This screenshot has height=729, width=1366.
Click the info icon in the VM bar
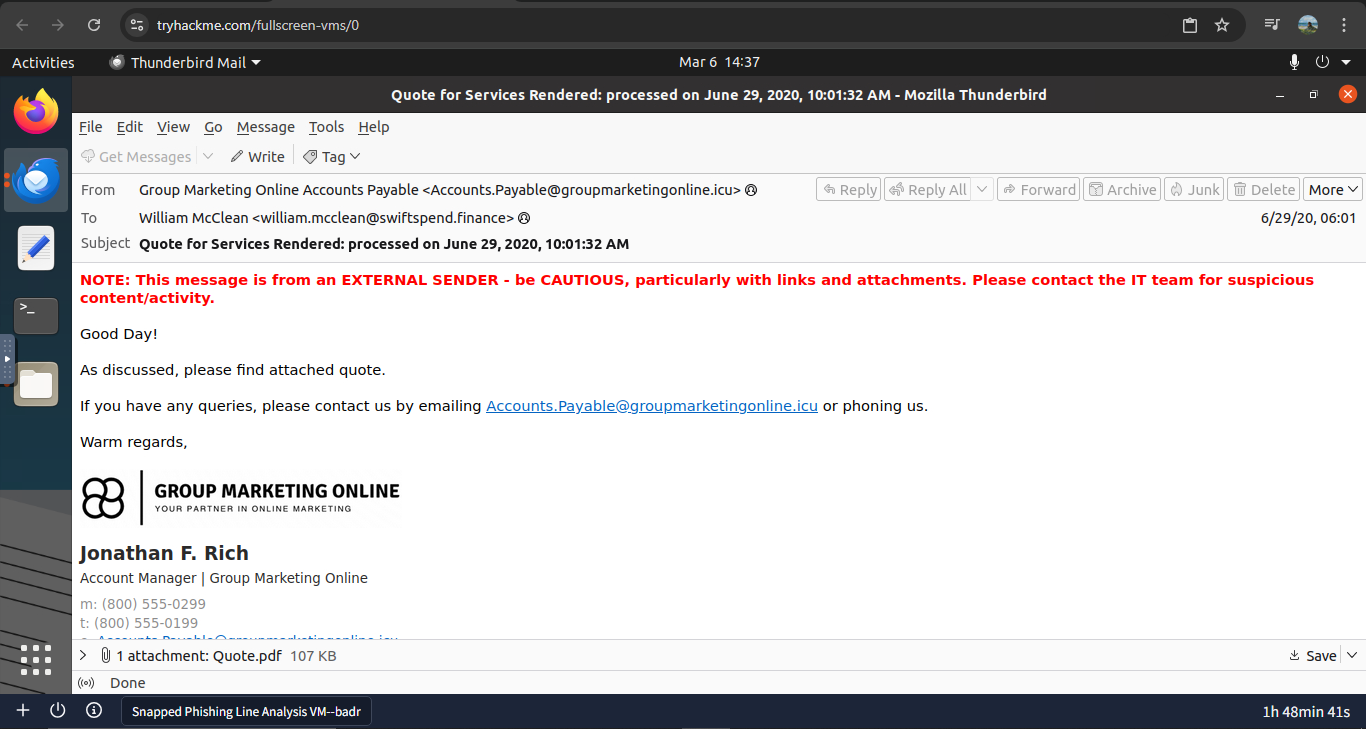point(94,711)
